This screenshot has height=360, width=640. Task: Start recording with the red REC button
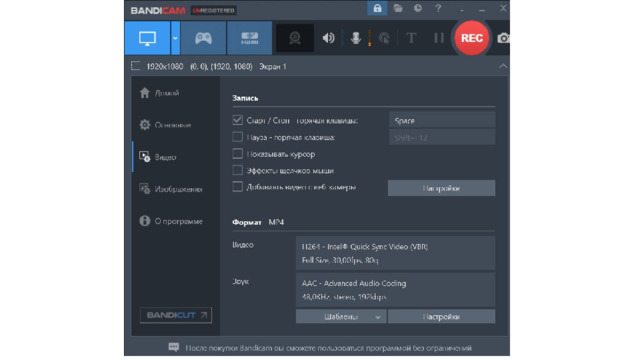[471, 38]
